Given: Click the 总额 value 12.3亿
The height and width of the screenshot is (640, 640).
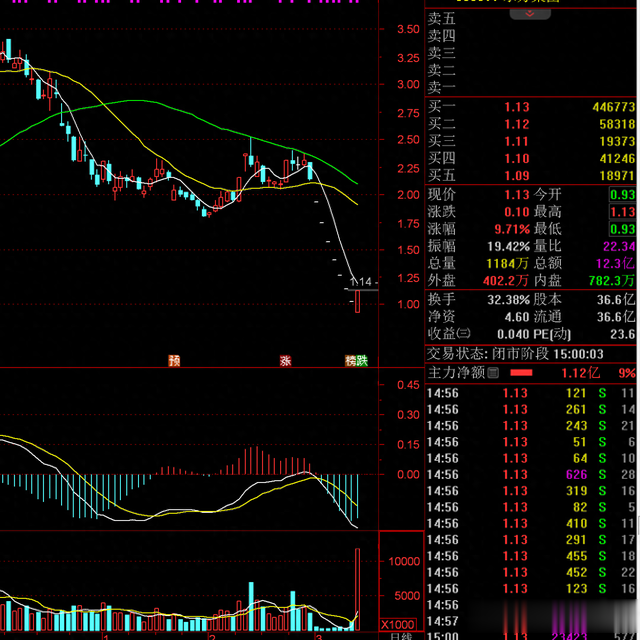Looking at the screenshot, I should (x=616, y=263).
